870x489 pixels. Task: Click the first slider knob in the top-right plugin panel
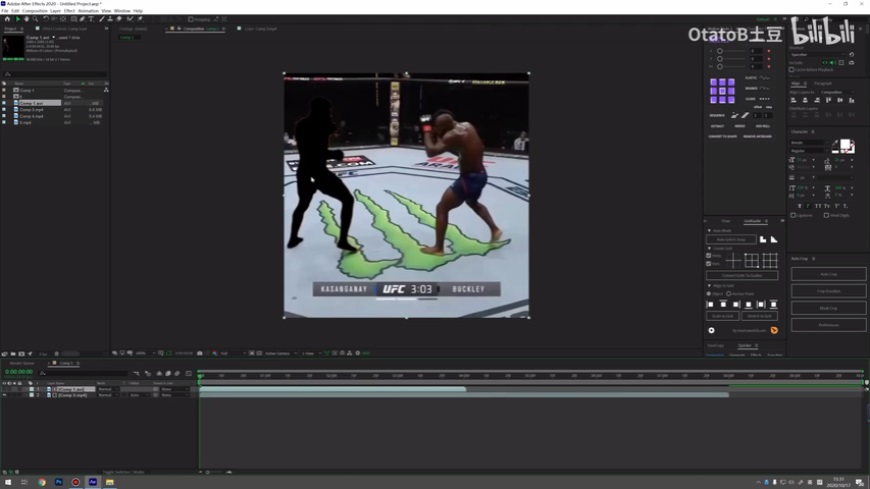point(720,51)
